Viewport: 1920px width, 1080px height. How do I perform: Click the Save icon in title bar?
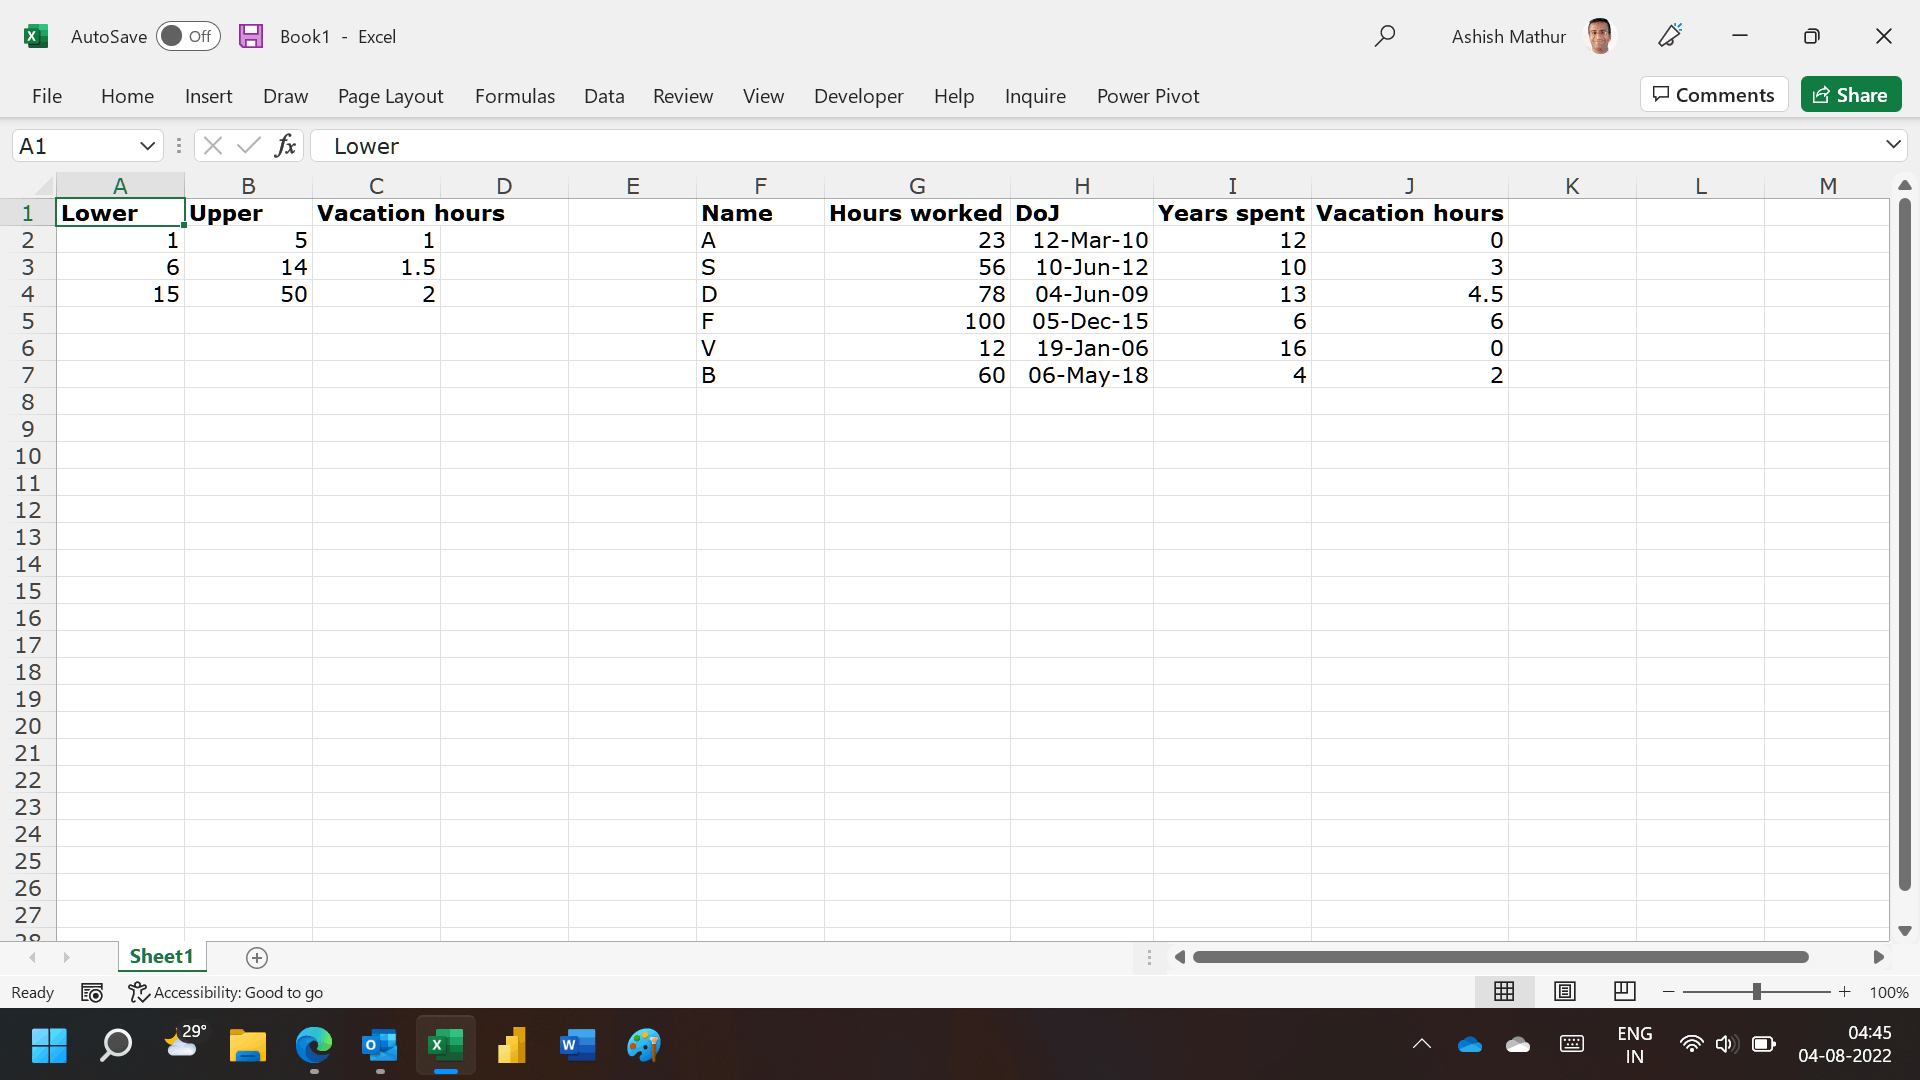click(251, 36)
